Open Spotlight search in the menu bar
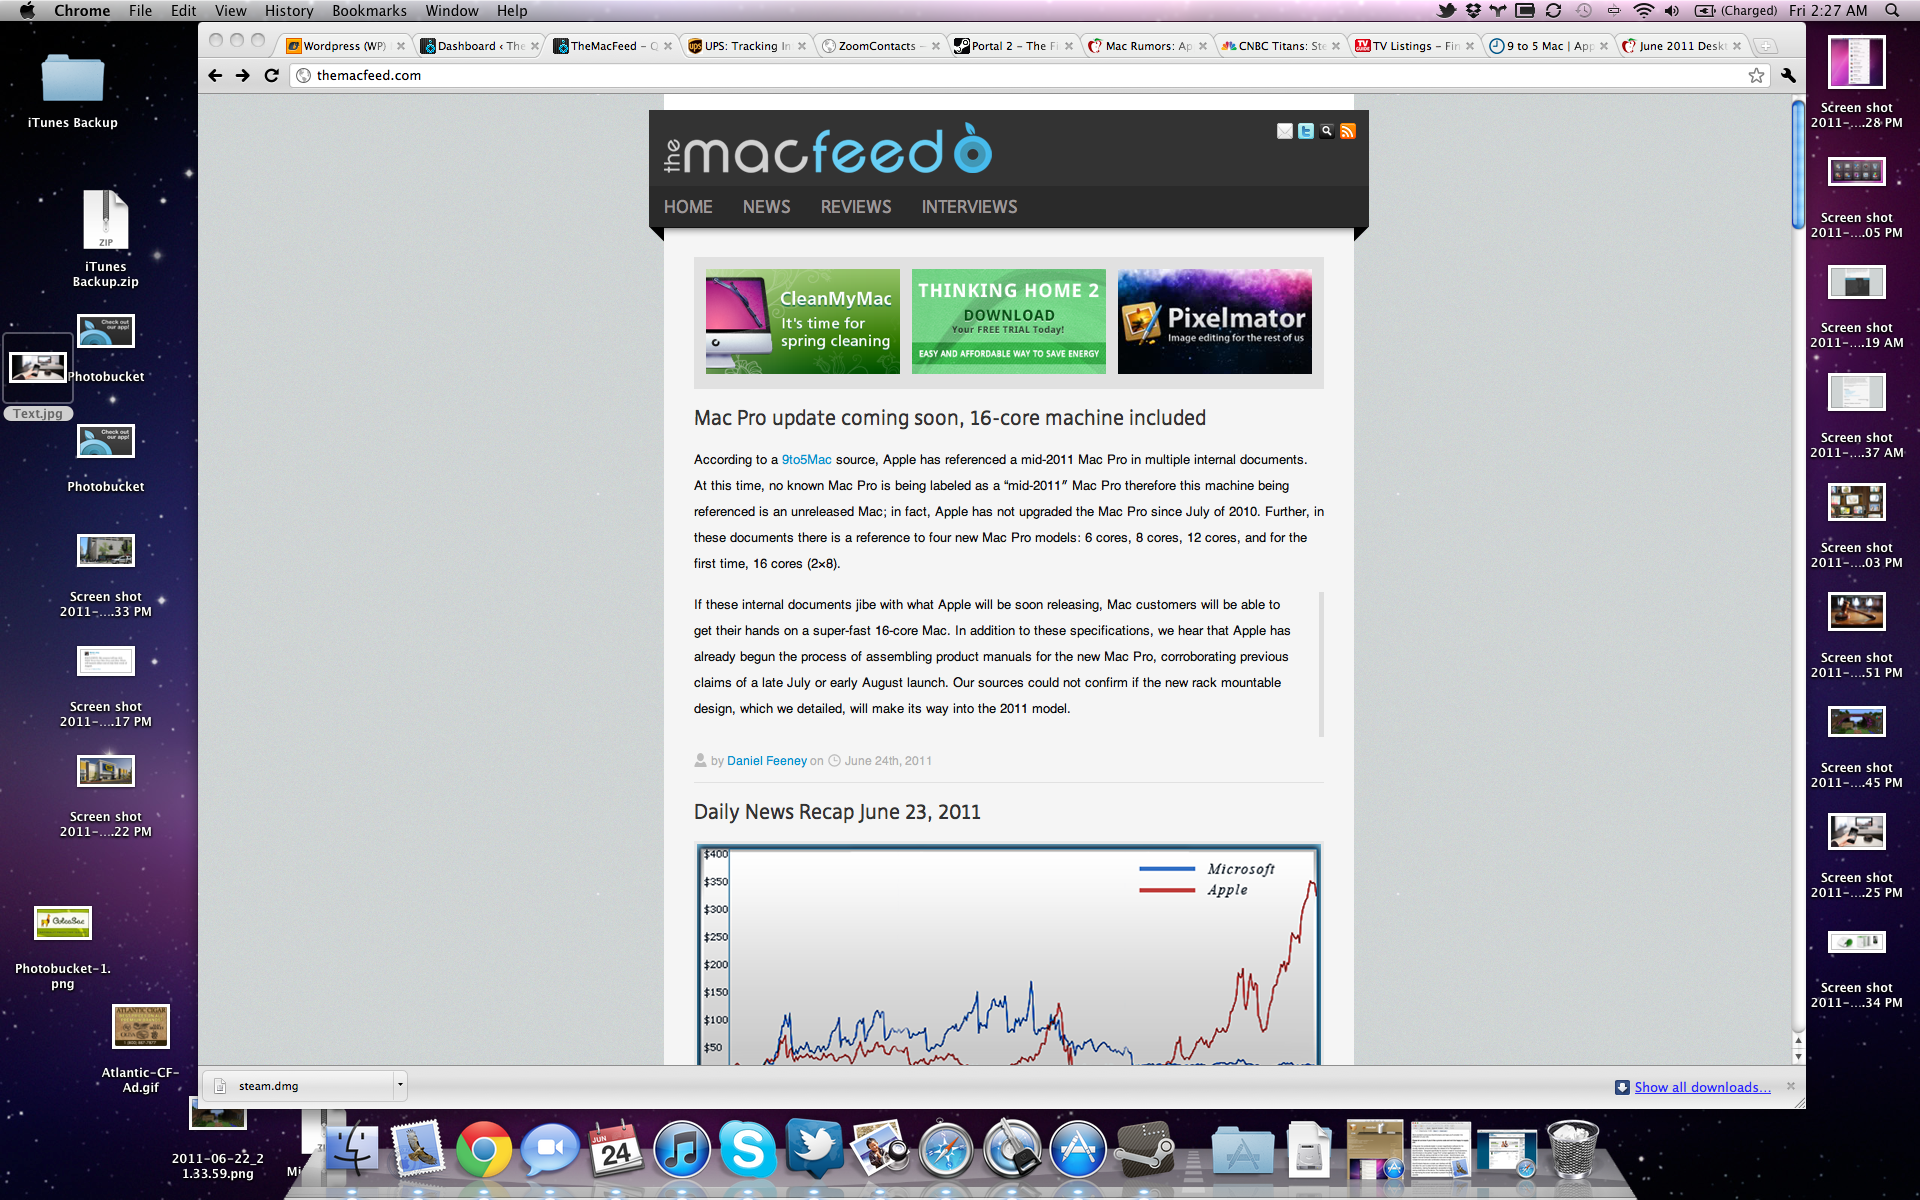1920x1200 pixels. (x=1892, y=10)
